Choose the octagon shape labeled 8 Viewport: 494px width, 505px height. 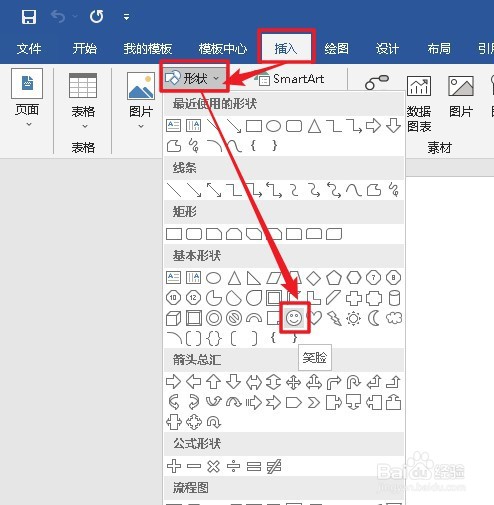click(393, 278)
